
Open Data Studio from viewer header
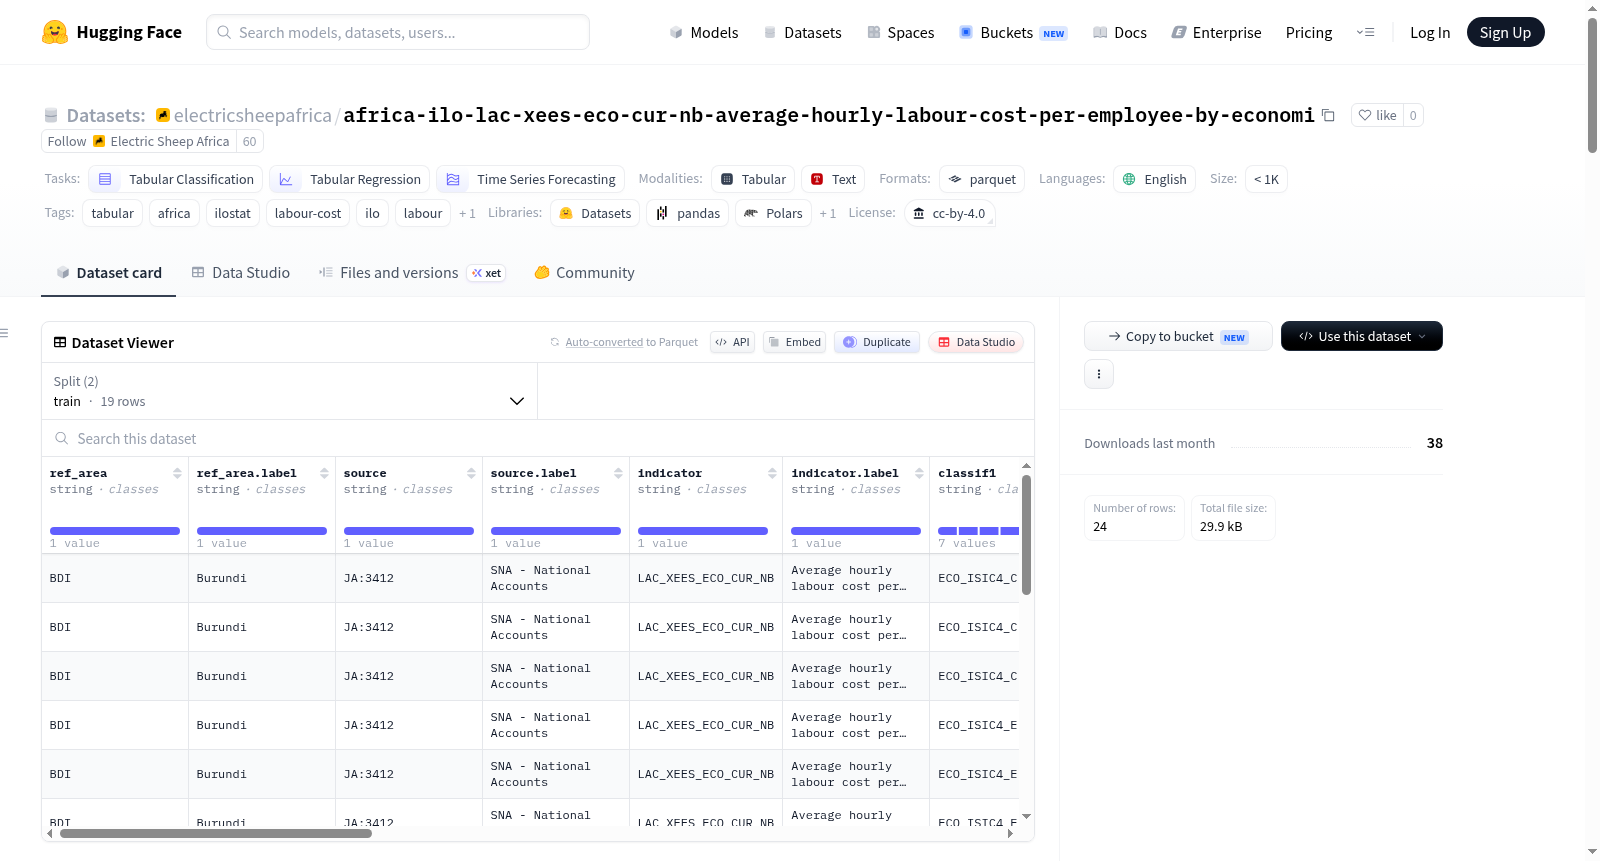pyautogui.click(x=975, y=342)
